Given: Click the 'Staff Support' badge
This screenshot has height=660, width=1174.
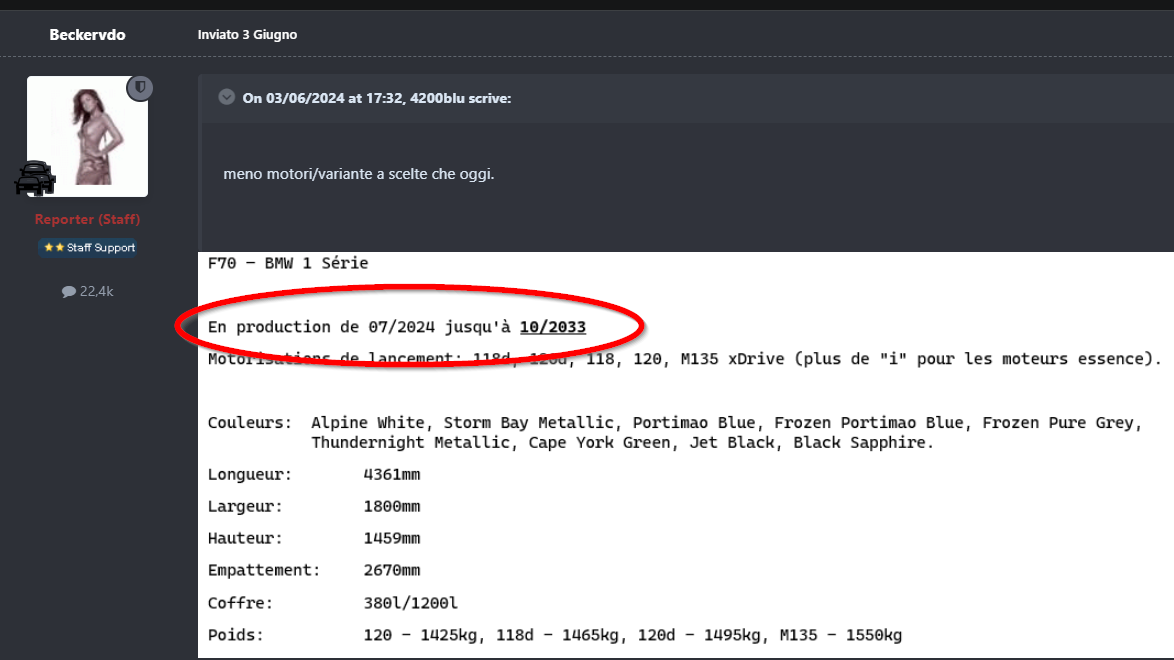Looking at the screenshot, I should click(x=99, y=248).
